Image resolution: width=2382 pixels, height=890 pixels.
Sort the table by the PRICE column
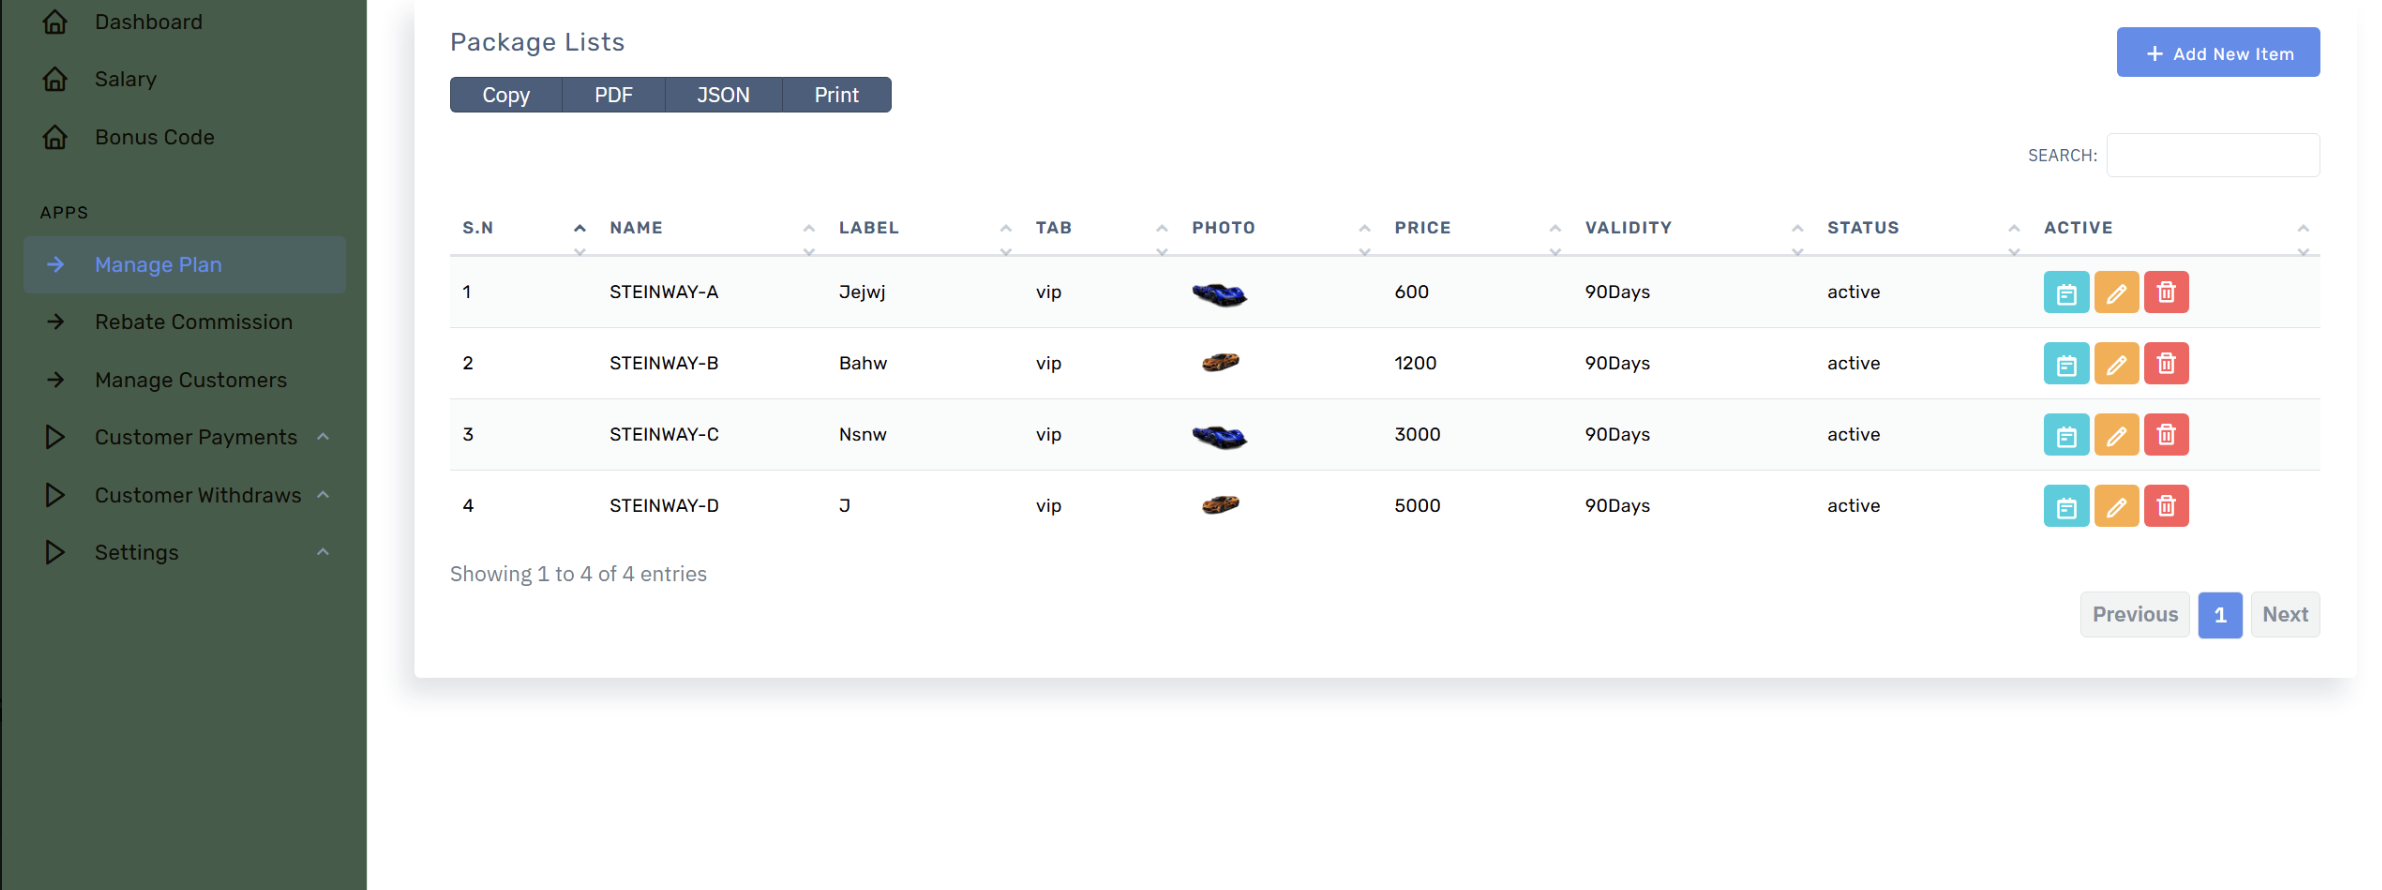(1422, 228)
